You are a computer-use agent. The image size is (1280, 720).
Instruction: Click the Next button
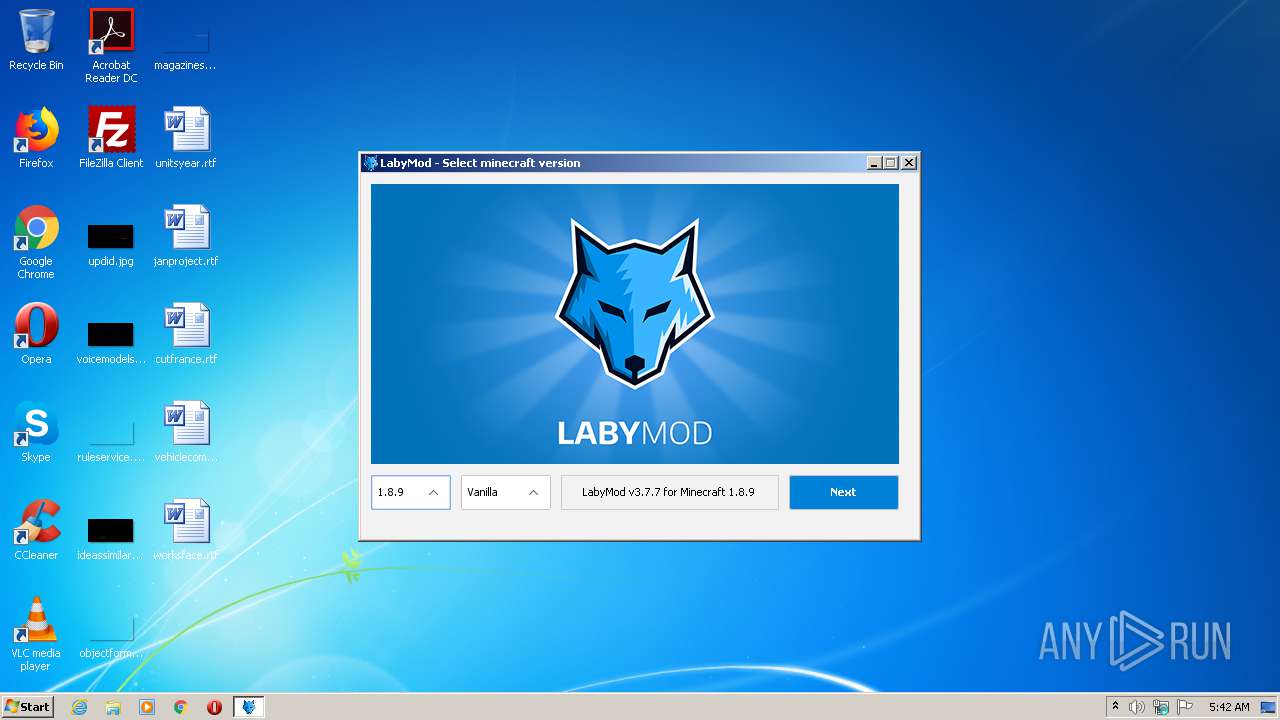843,492
